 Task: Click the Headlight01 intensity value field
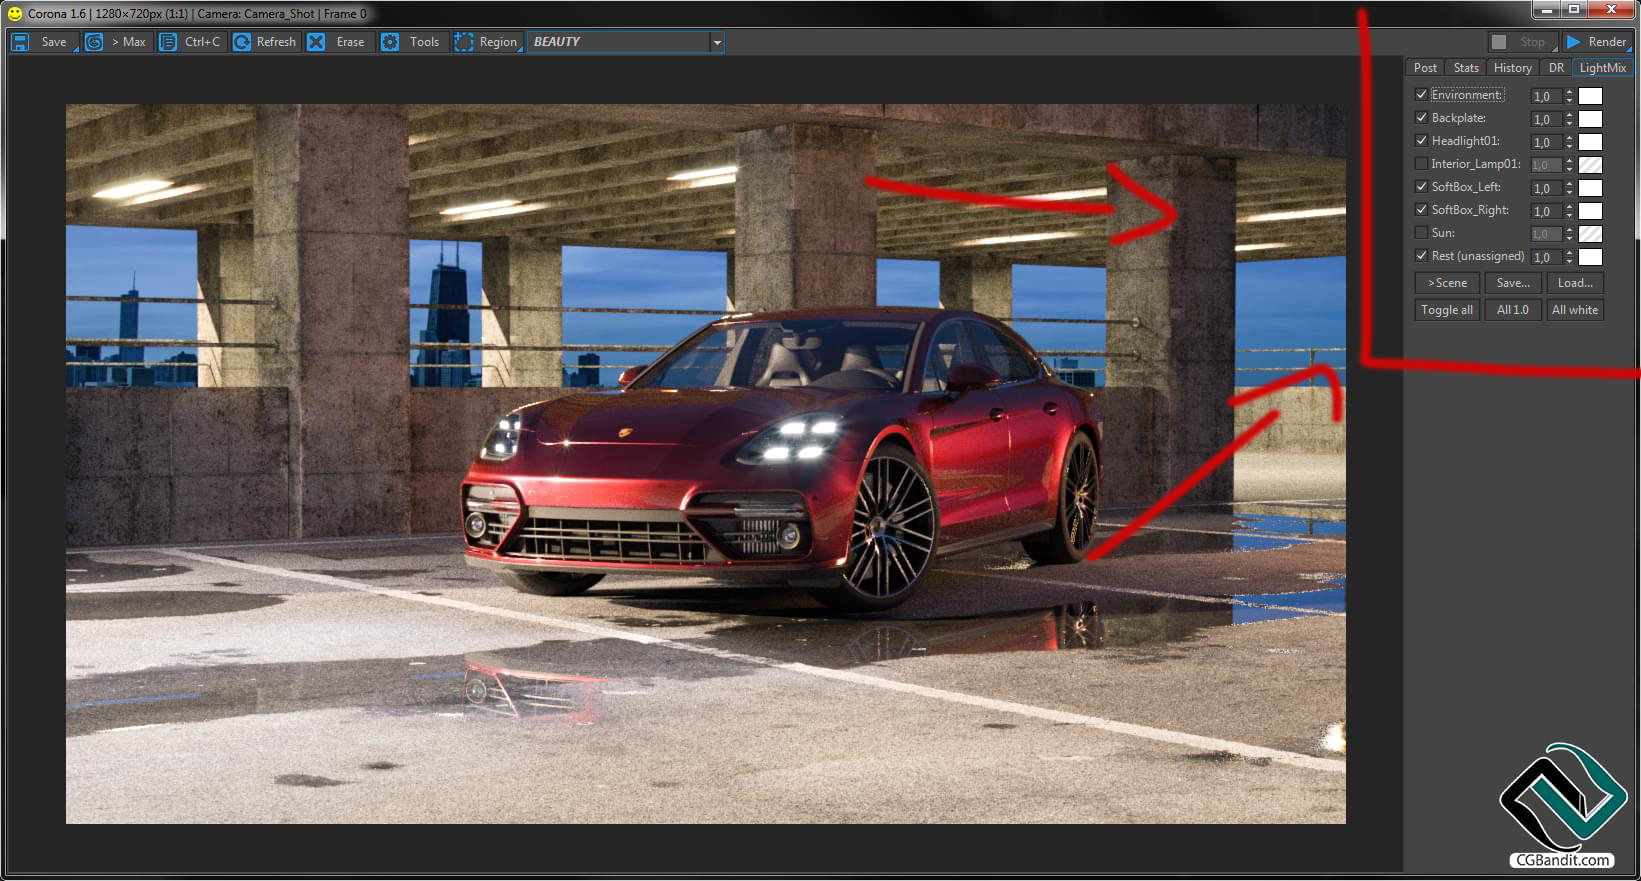tap(1547, 142)
